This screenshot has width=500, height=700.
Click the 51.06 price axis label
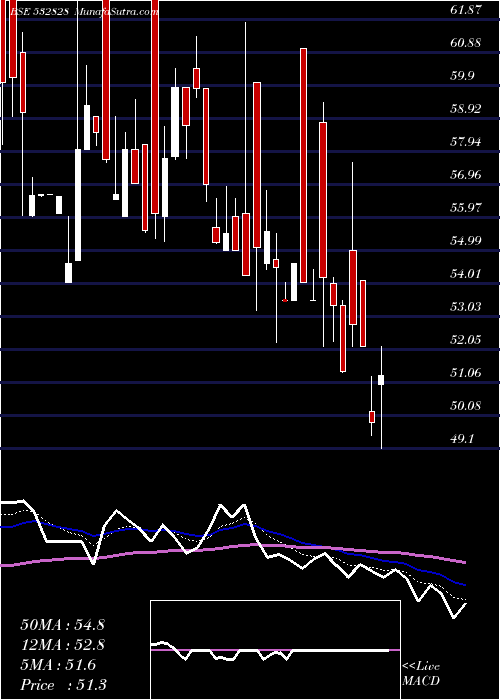click(466, 373)
